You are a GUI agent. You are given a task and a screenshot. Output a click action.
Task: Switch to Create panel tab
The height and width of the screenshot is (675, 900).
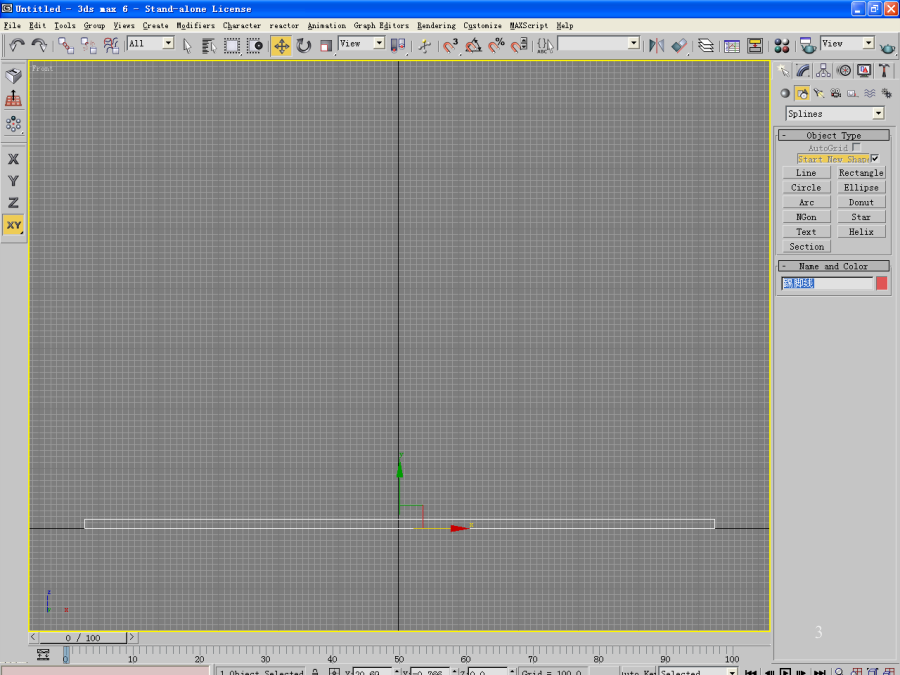783,71
